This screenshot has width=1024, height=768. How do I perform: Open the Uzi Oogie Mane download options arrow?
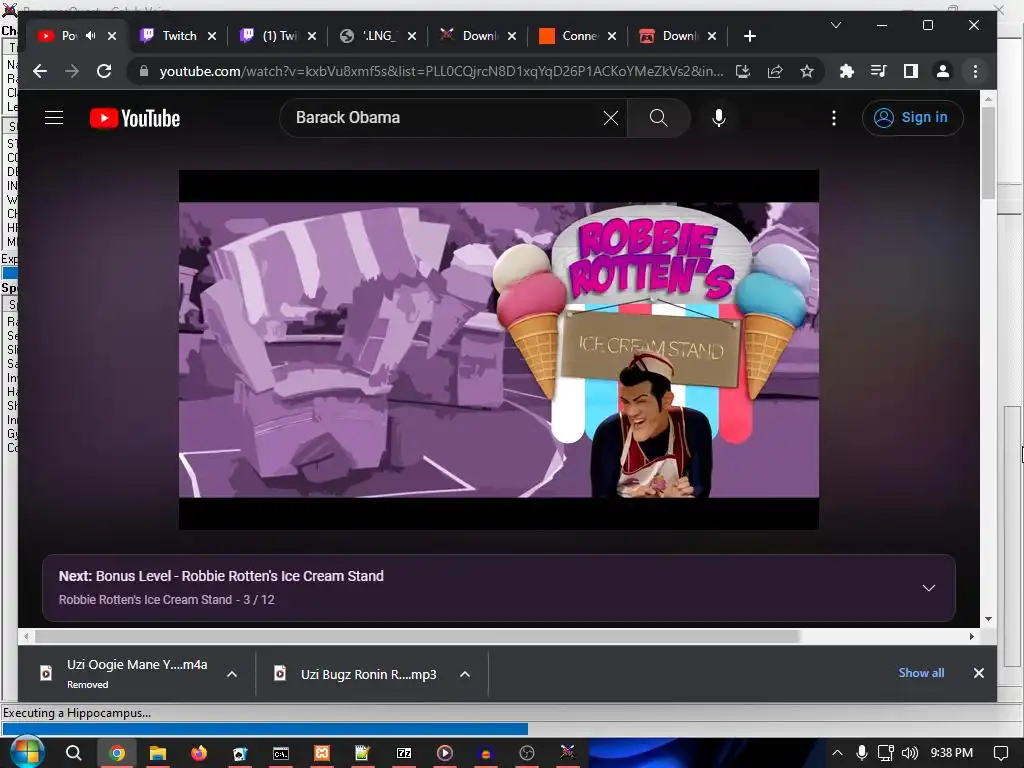[232, 674]
